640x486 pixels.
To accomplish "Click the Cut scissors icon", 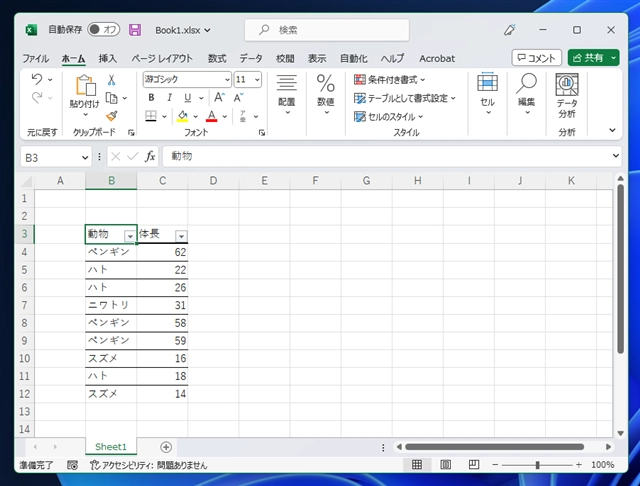I will pyautogui.click(x=111, y=80).
